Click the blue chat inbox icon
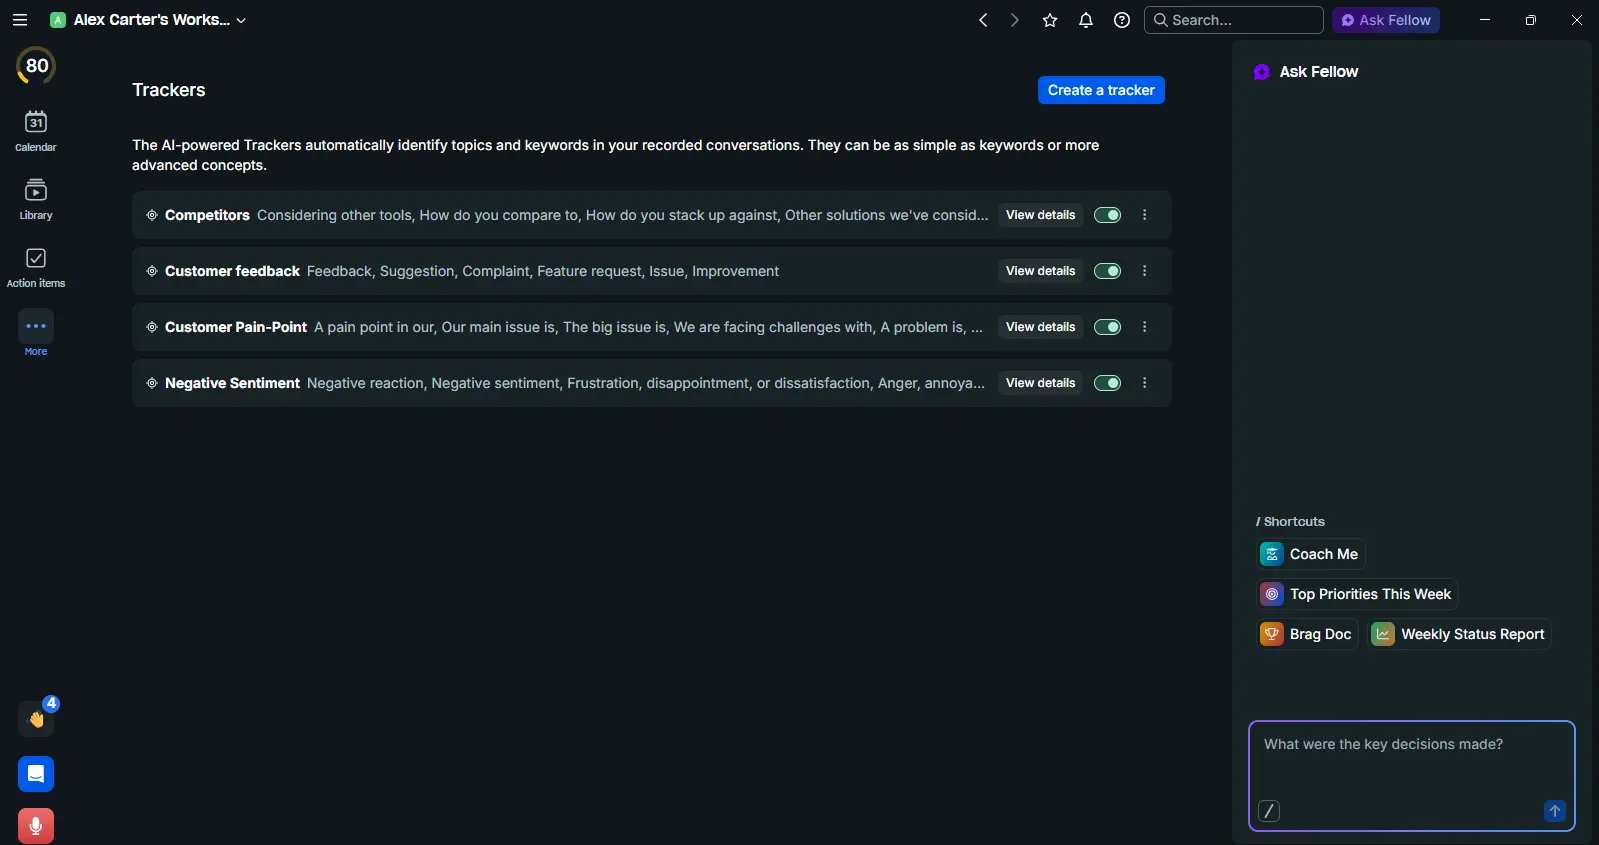Image resolution: width=1599 pixels, height=845 pixels. click(36, 774)
